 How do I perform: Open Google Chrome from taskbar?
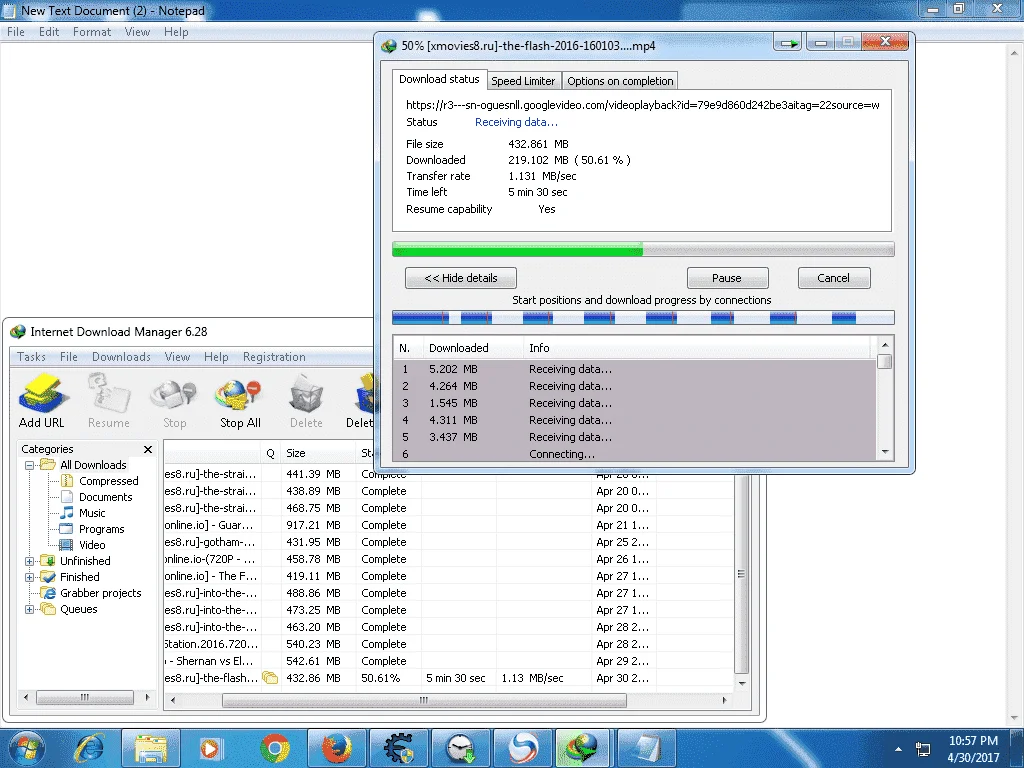(x=275, y=748)
